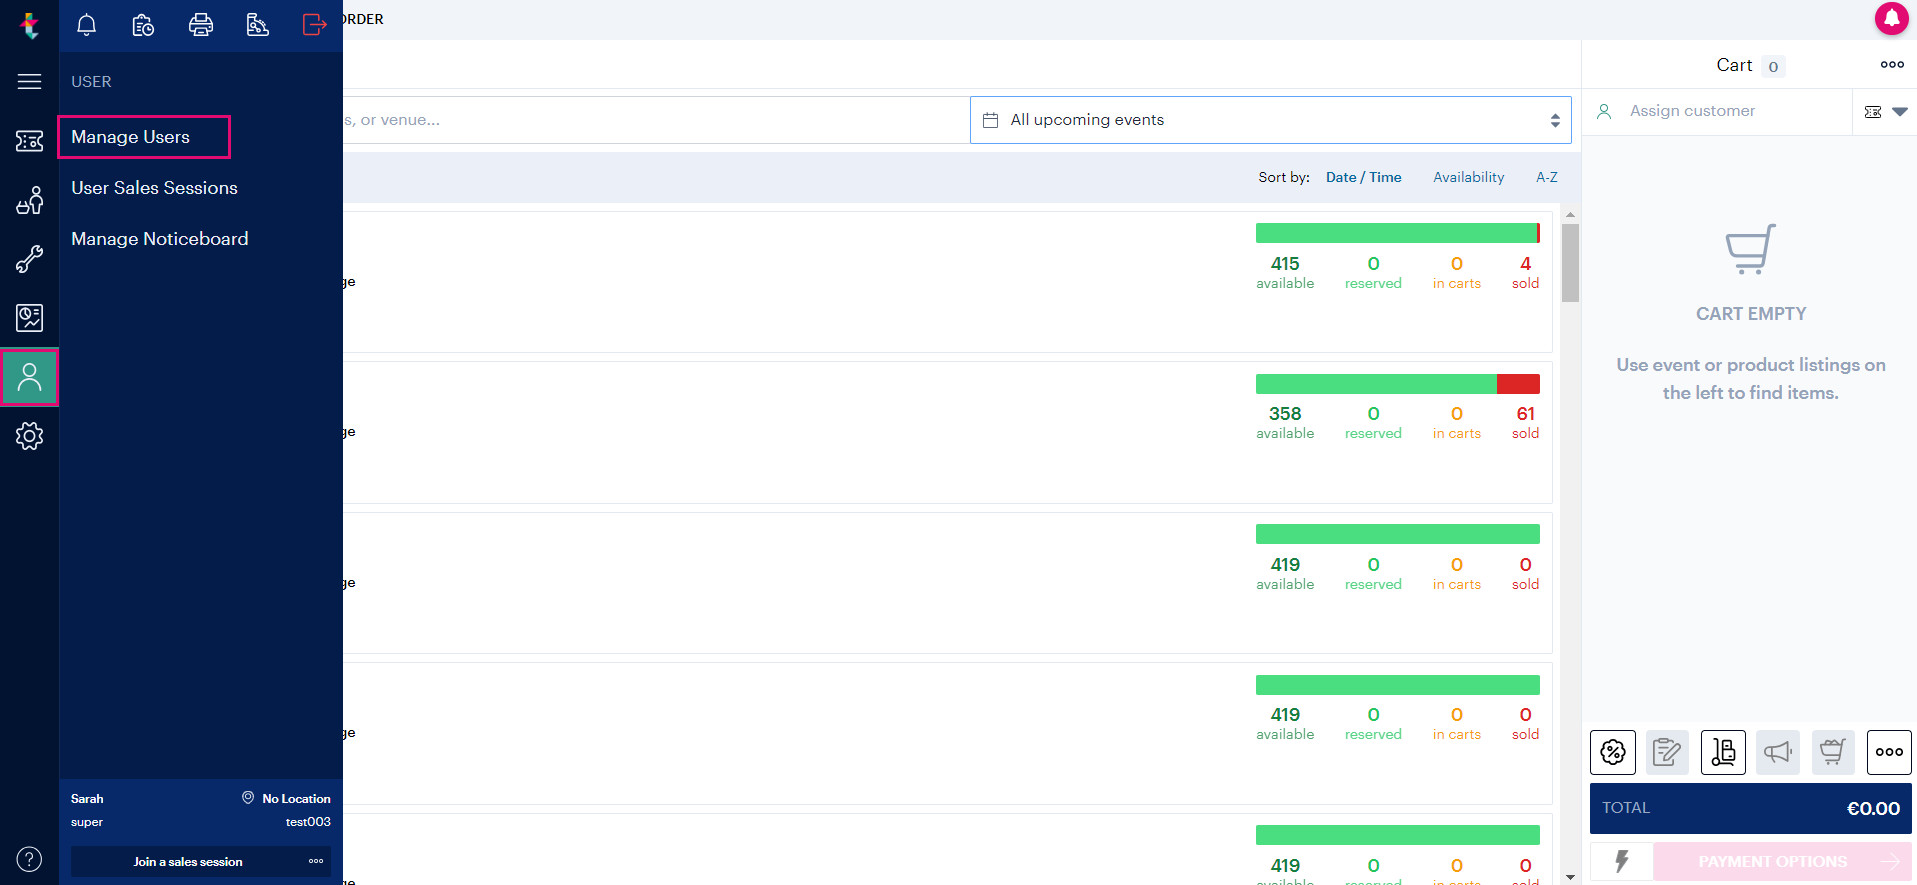This screenshot has width=1917, height=885.
Task: Click the event list scroll down arrow
Action: [x=1570, y=877]
